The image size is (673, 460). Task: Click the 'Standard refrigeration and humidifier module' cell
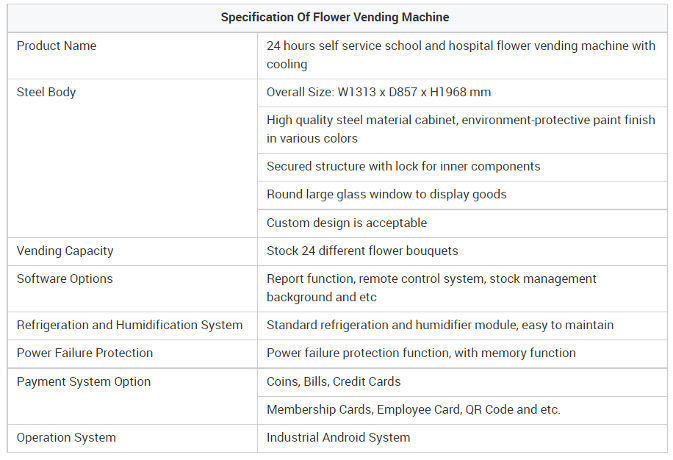click(x=440, y=324)
